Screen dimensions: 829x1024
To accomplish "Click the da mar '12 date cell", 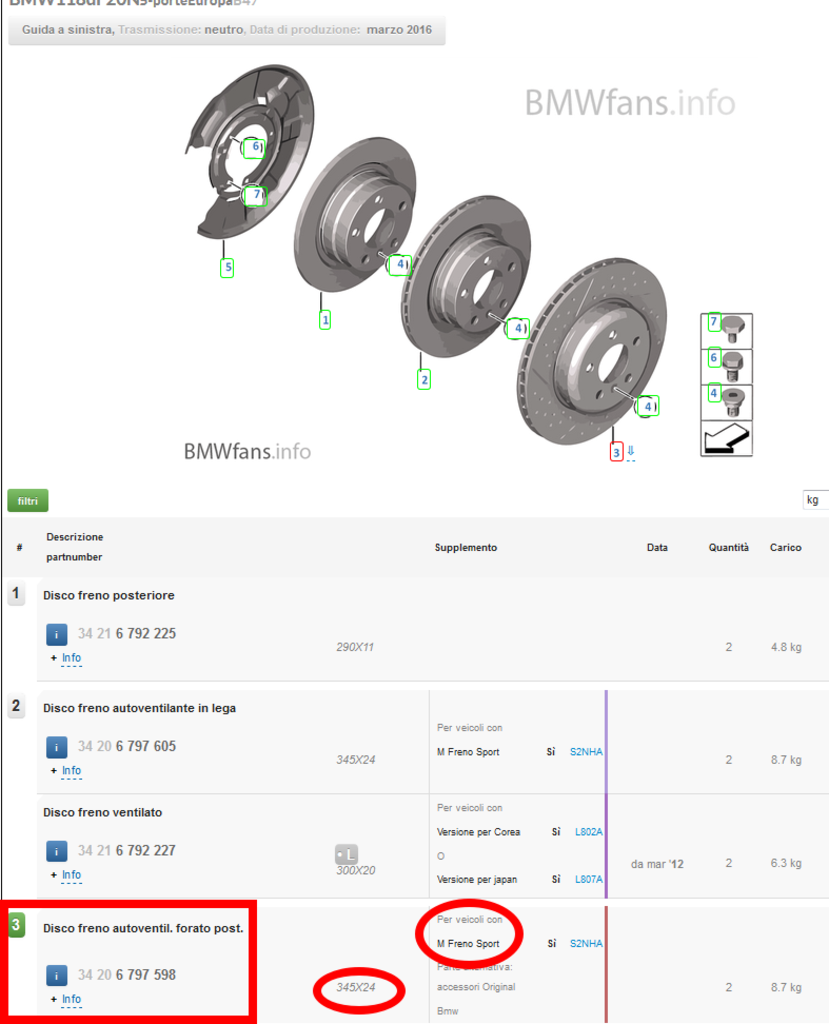I will tap(657, 864).
